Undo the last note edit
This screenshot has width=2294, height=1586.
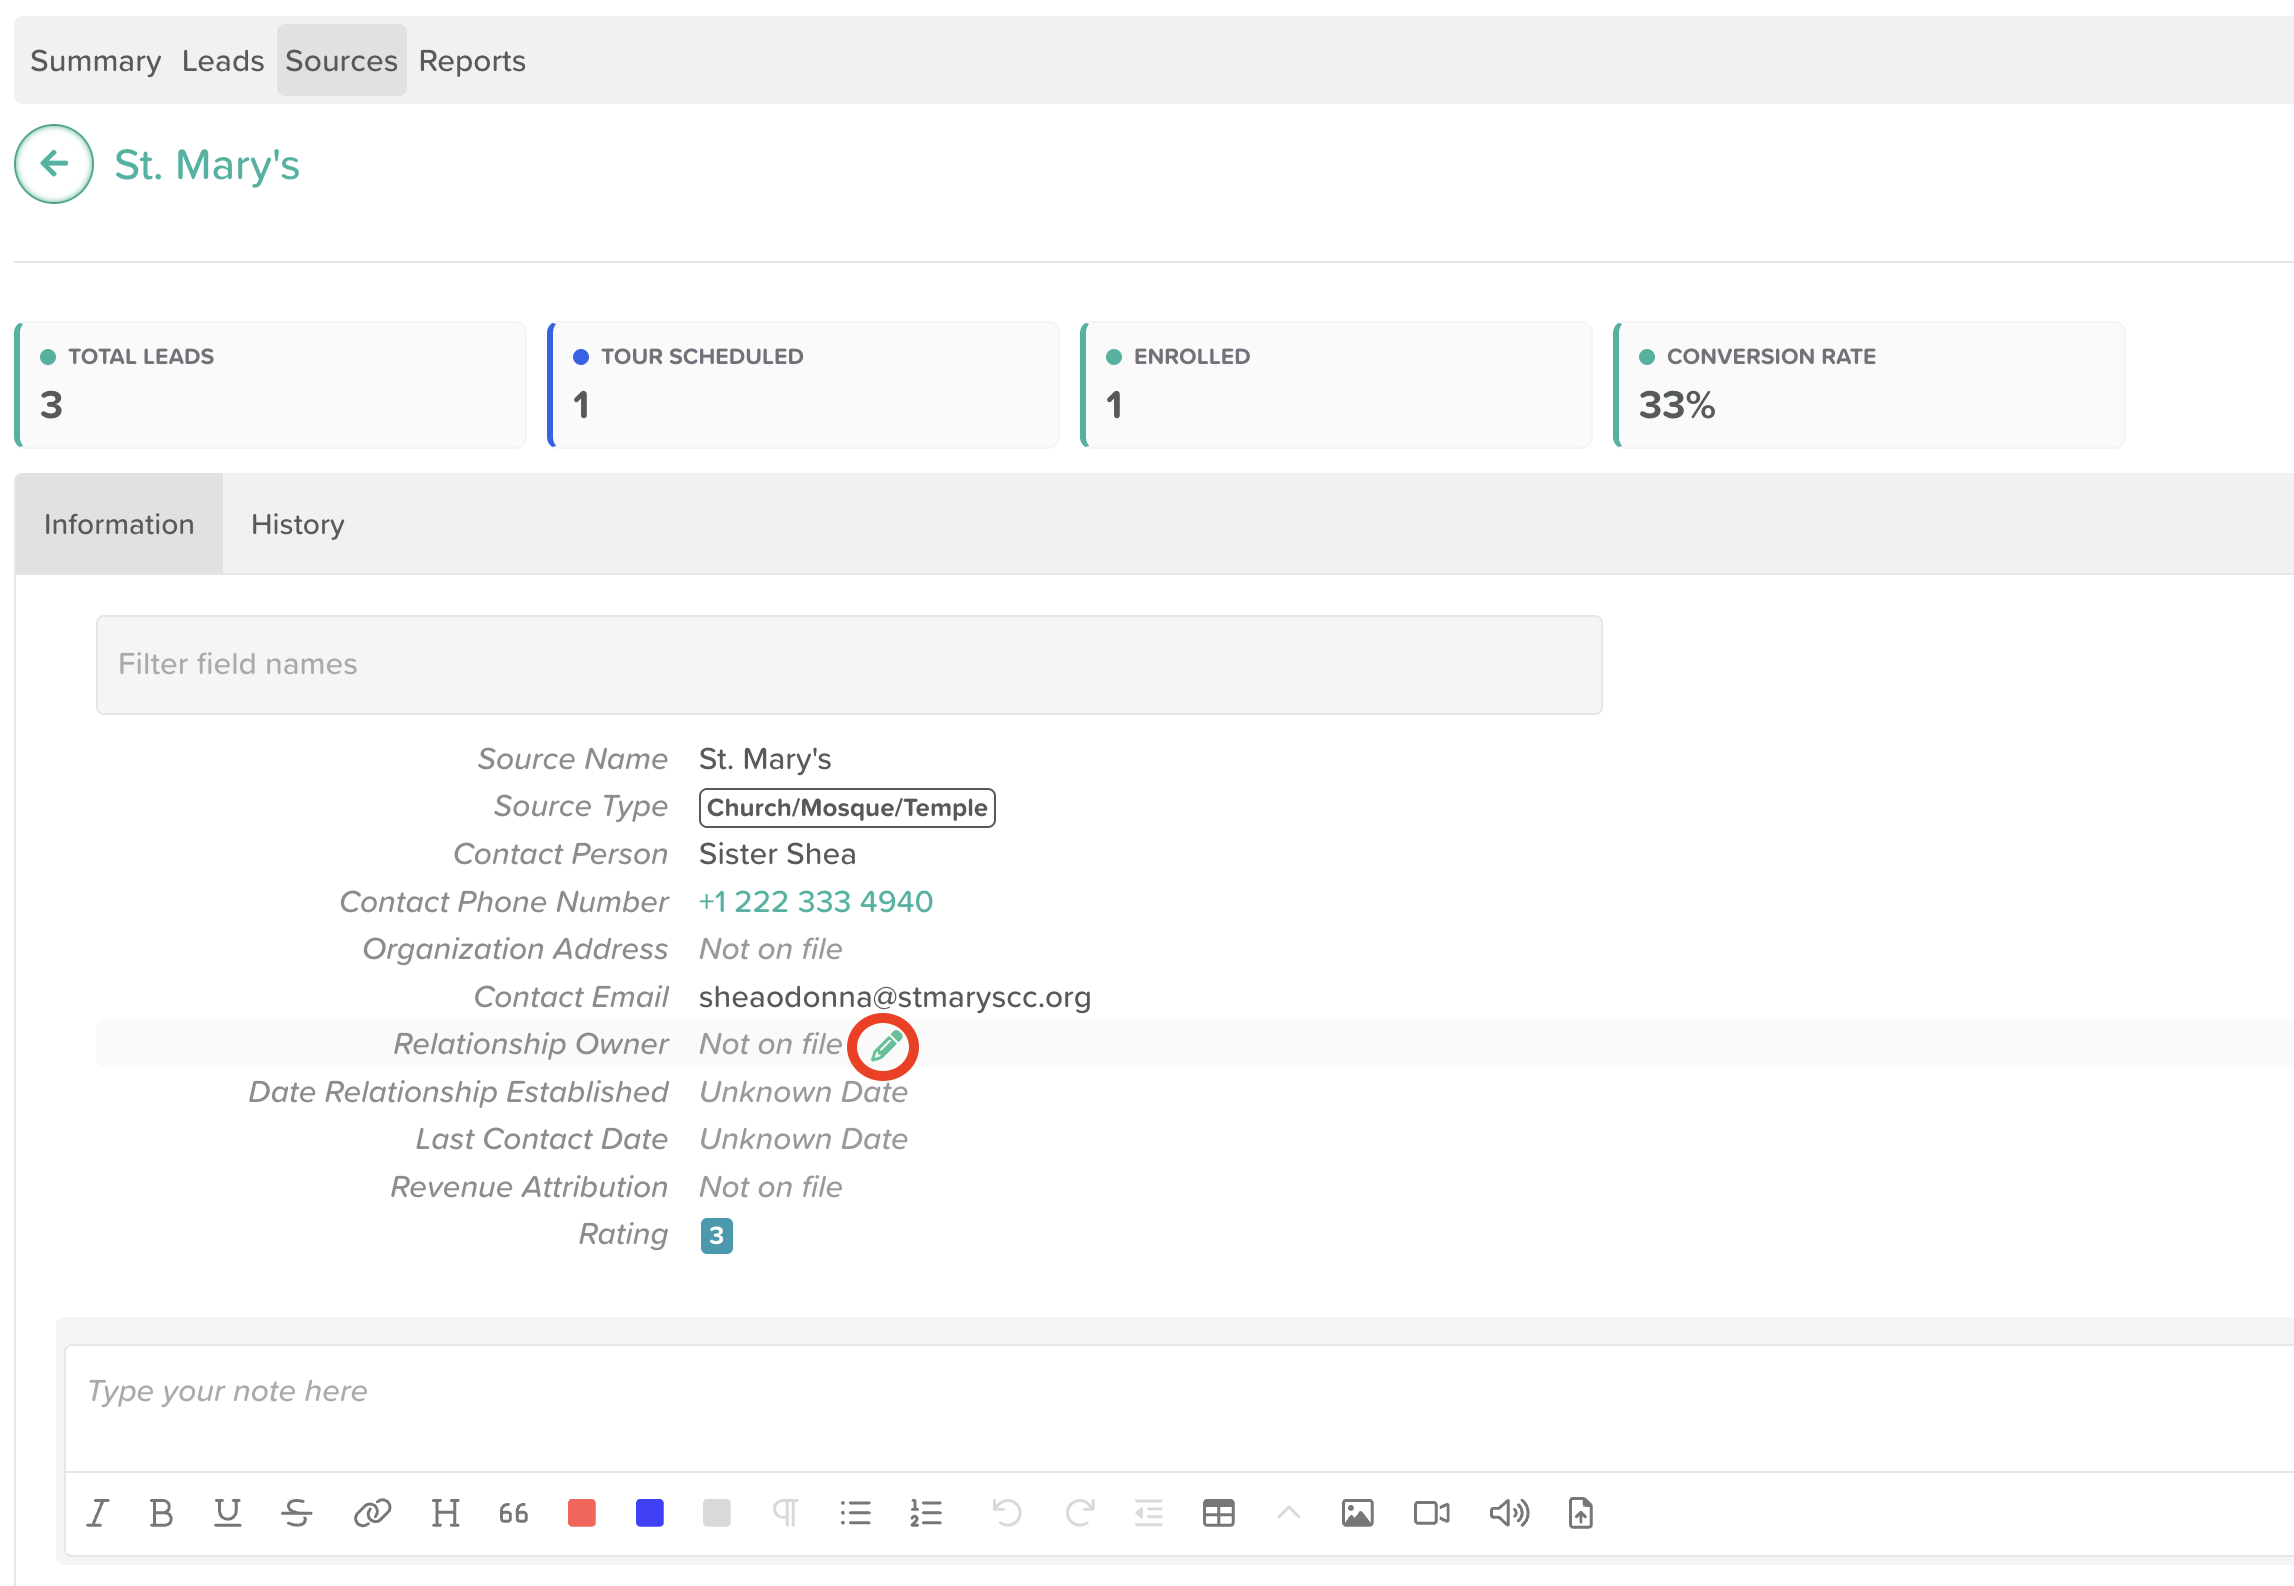tap(1007, 1513)
